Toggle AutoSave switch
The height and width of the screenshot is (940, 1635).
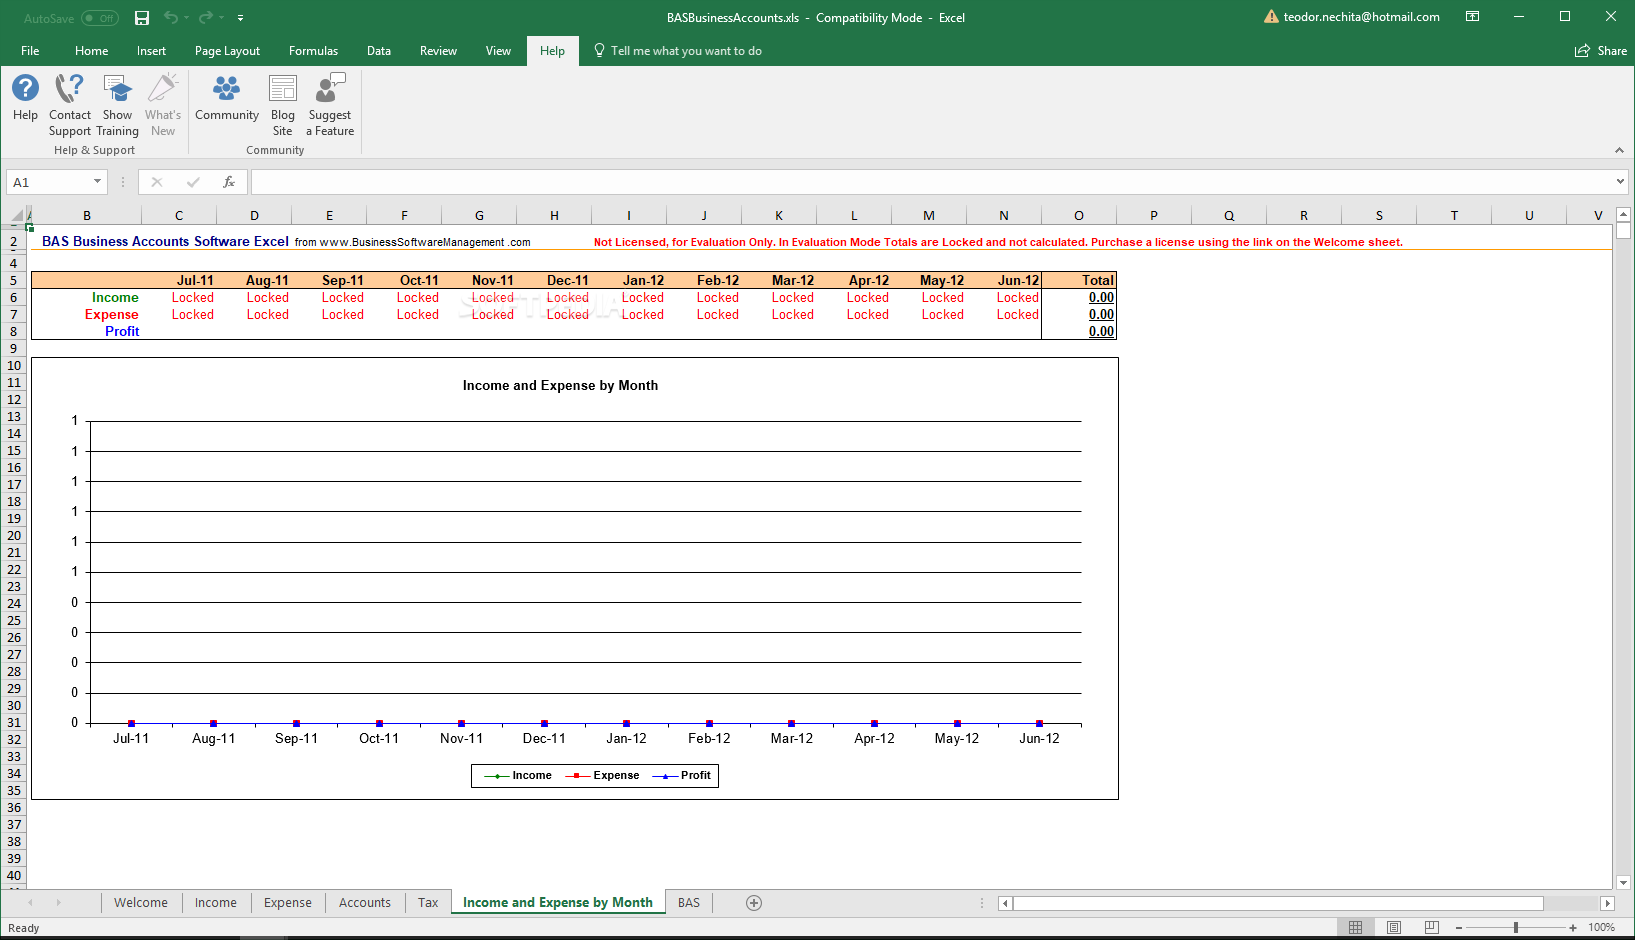tap(100, 18)
